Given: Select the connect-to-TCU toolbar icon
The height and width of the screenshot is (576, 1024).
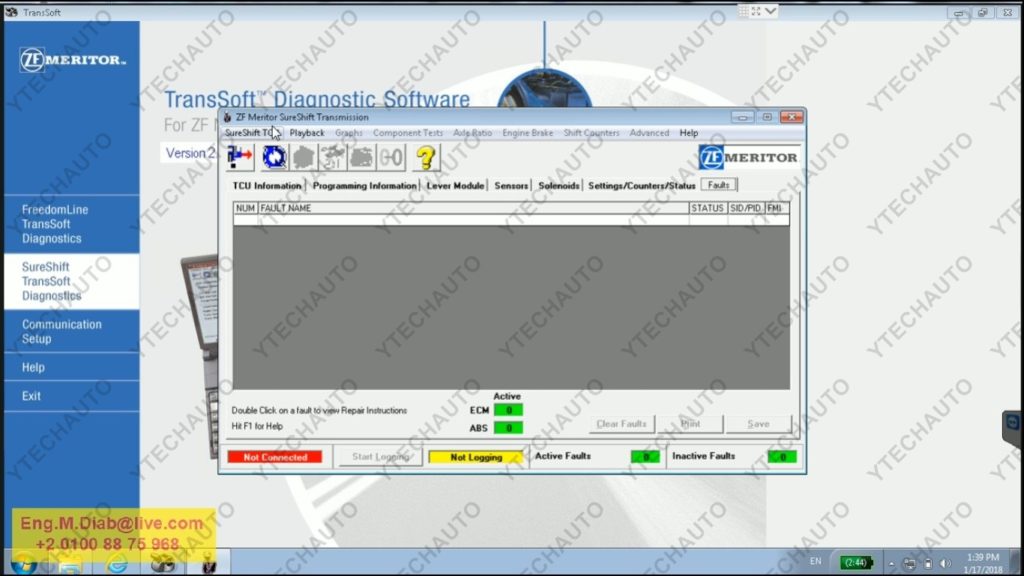Looking at the screenshot, I should tap(239, 156).
